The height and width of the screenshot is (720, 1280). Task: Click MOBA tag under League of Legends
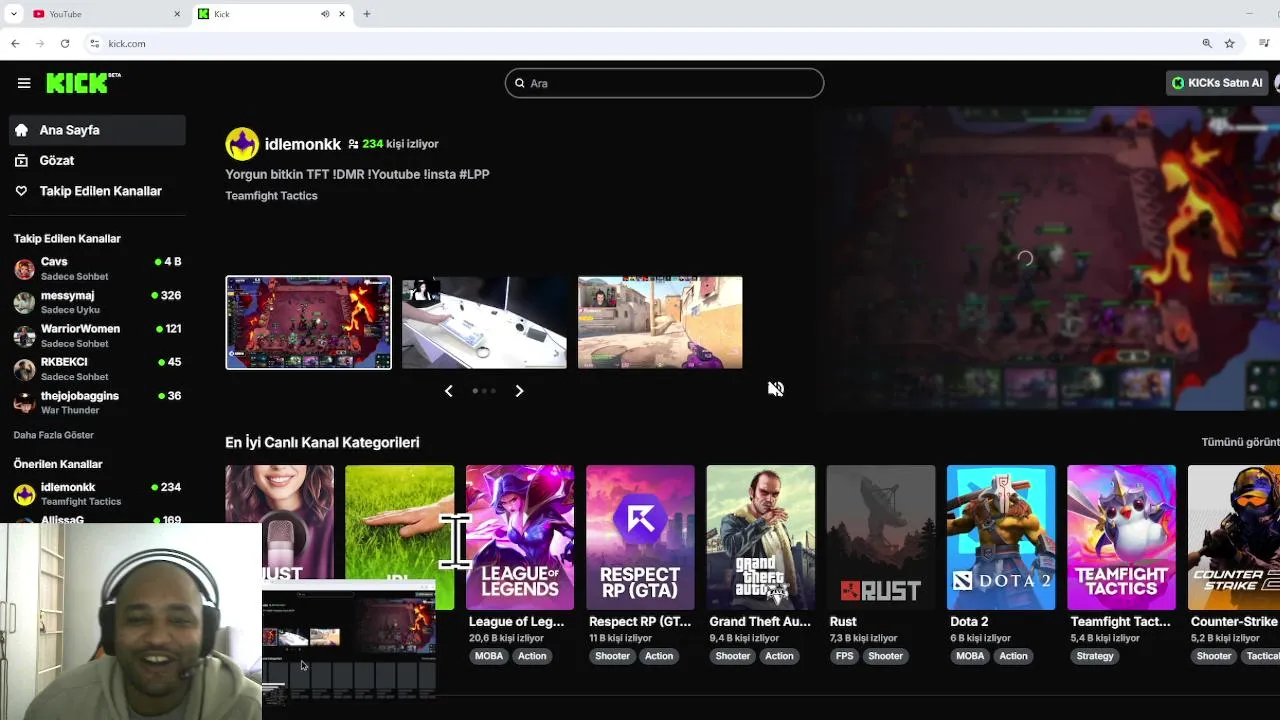click(x=489, y=656)
